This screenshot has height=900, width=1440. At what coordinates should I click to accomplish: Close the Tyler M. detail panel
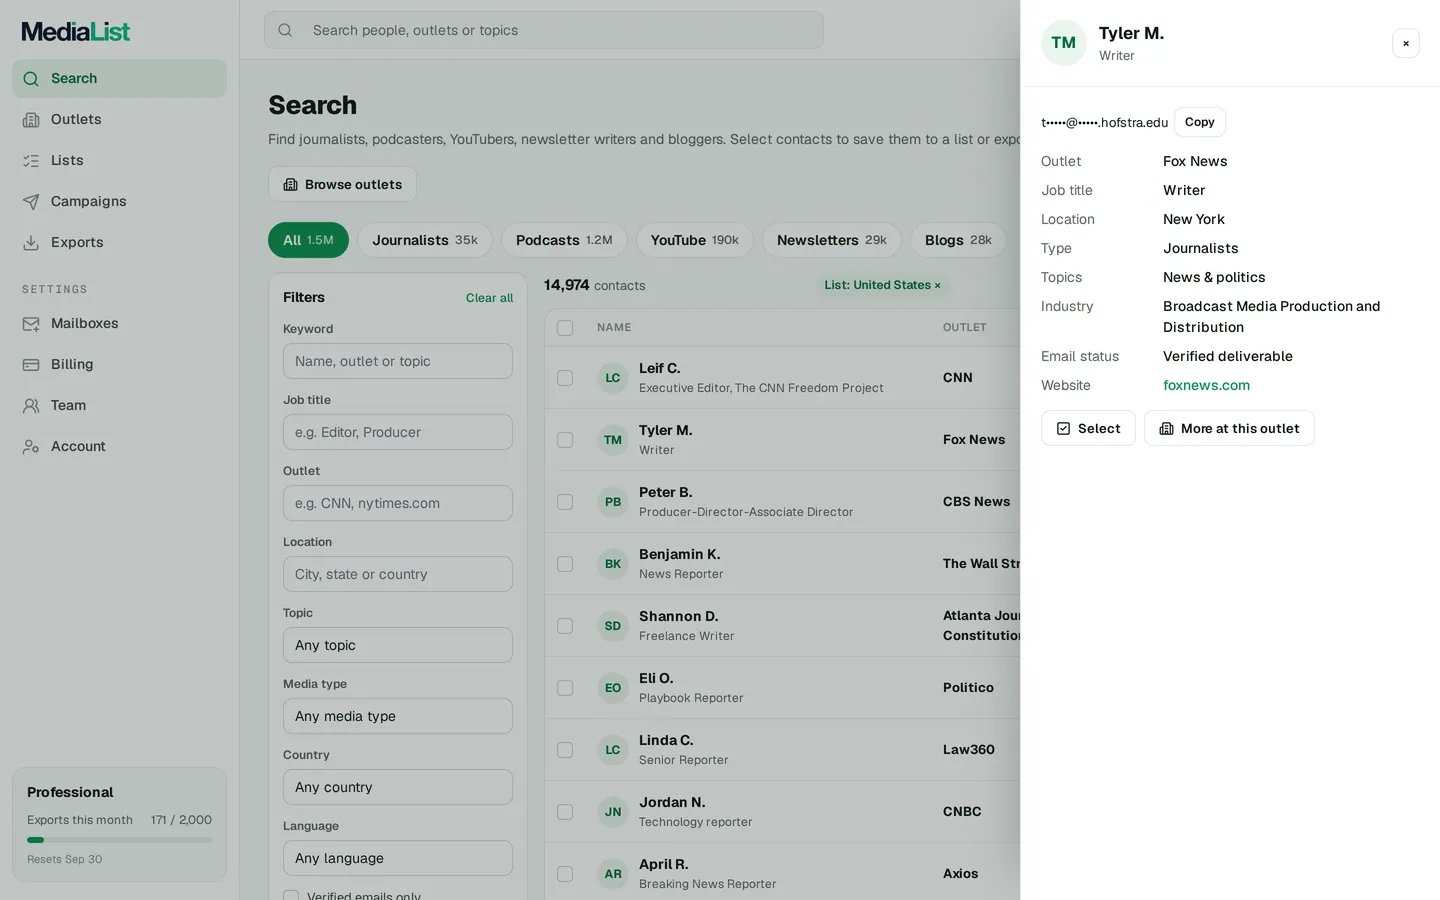click(x=1406, y=43)
